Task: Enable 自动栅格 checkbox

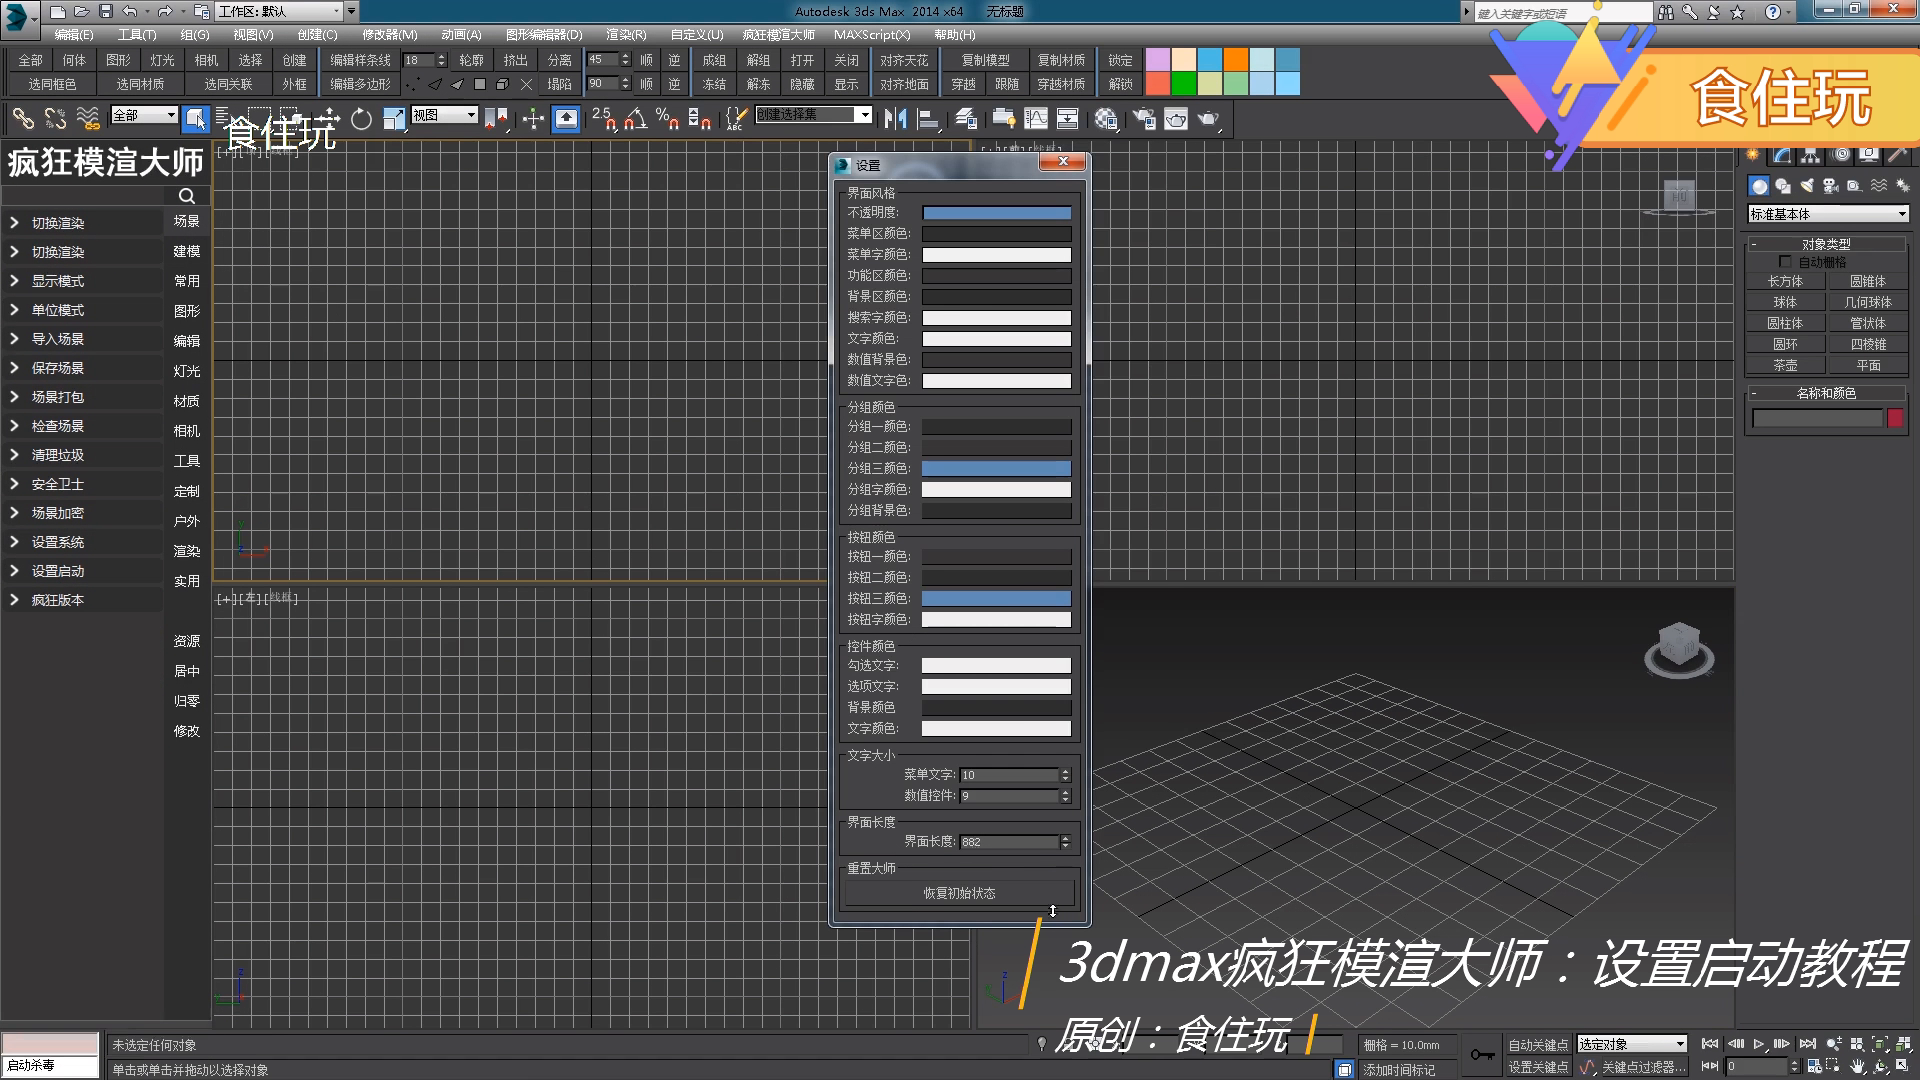Action: pyautogui.click(x=1785, y=262)
